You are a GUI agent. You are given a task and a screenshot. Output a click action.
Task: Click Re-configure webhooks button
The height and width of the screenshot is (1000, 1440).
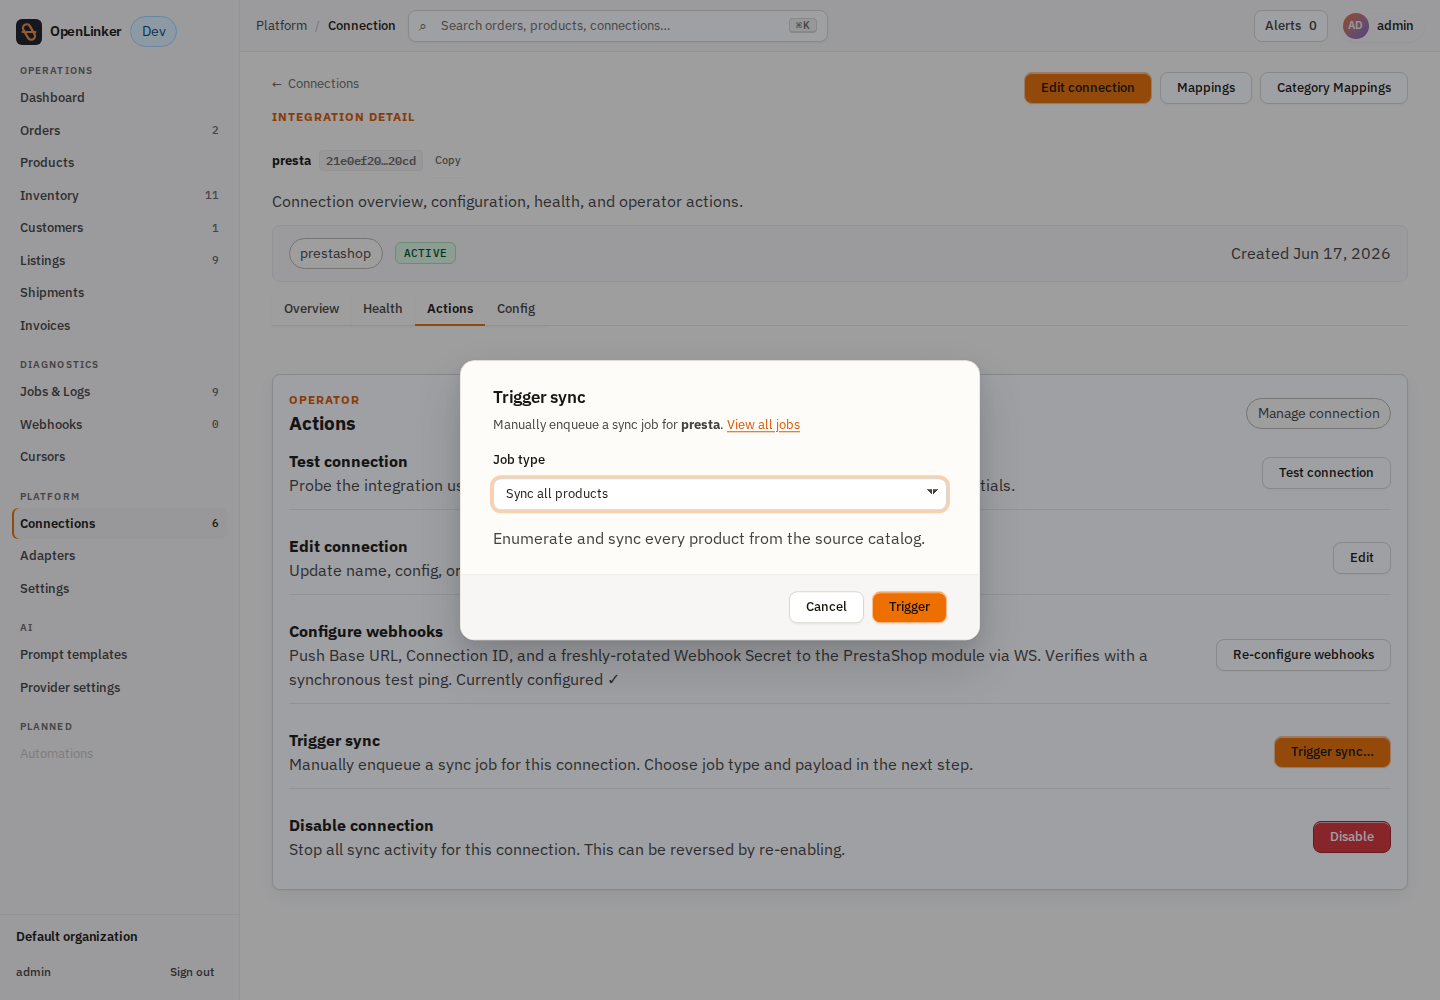(1303, 655)
